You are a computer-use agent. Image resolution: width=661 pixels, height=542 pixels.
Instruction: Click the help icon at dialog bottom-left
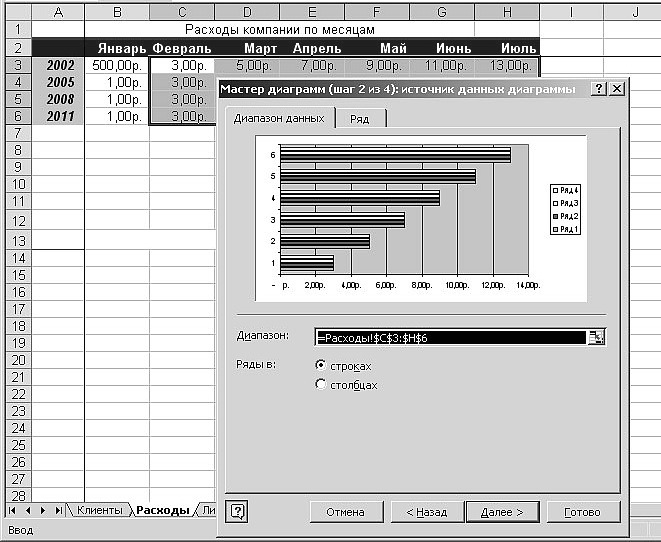pos(238,511)
